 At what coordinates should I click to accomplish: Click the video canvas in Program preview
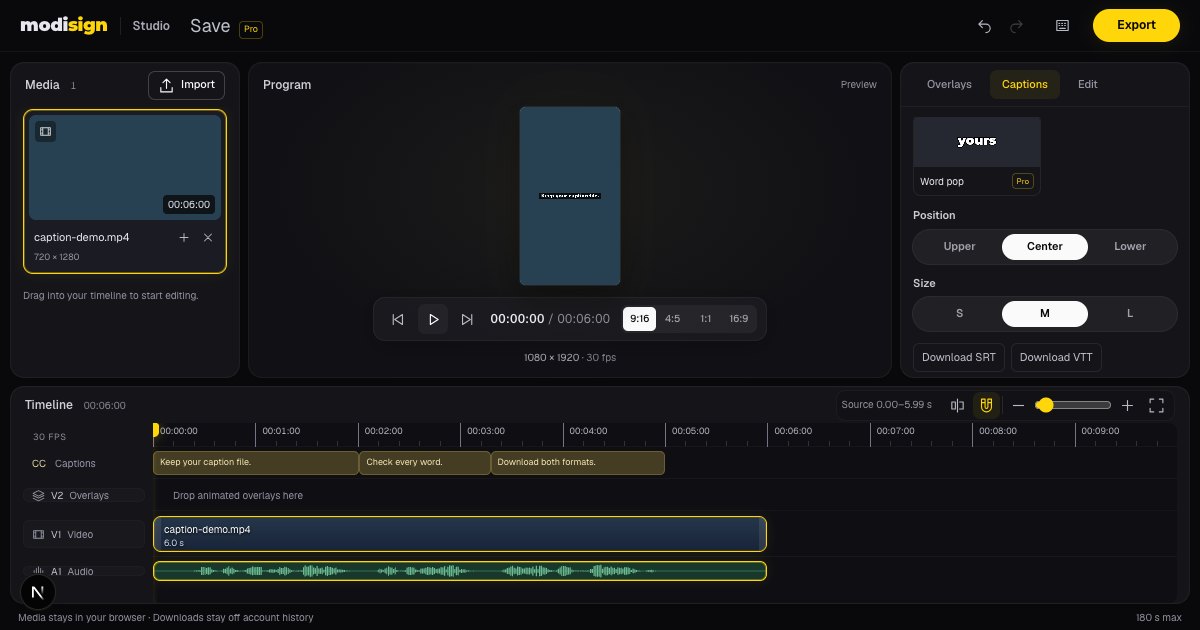click(x=570, y=196)
